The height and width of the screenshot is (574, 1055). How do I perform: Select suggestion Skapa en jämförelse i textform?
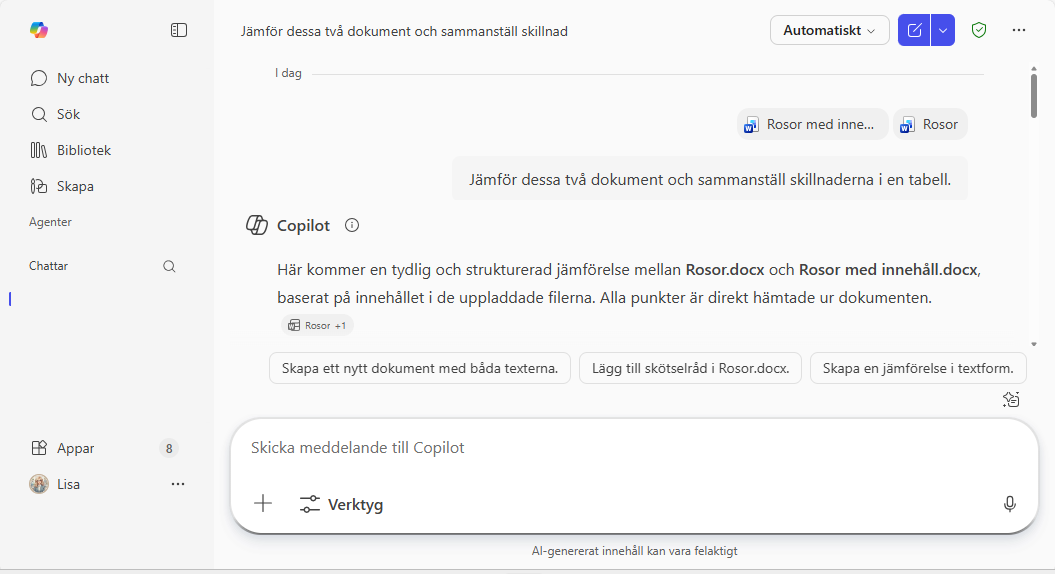[x=918, y=368]
